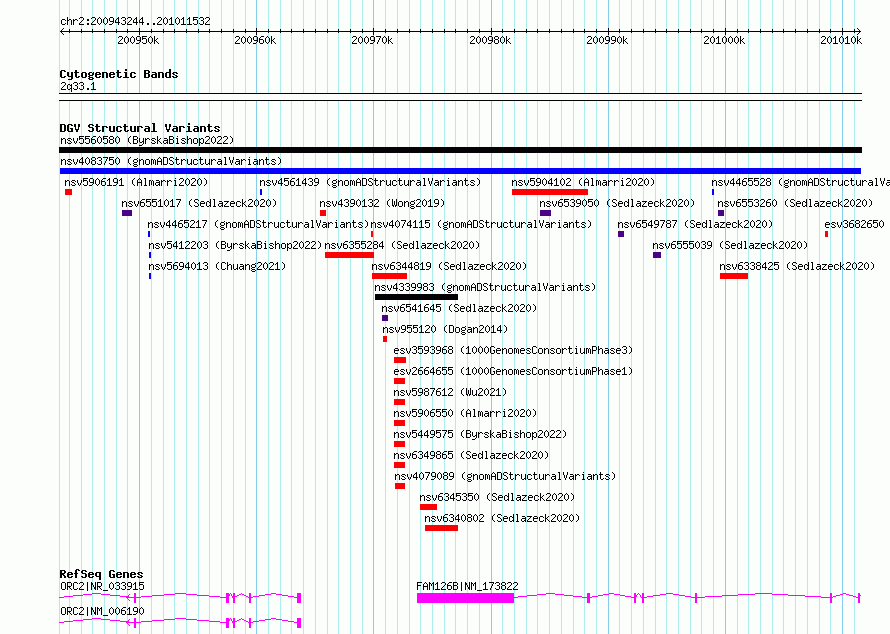This screenshot has width=890, height=634.
Task: Click nsv4339983 gnomADStructuralVariants label
Action: (x=485, y=287)
